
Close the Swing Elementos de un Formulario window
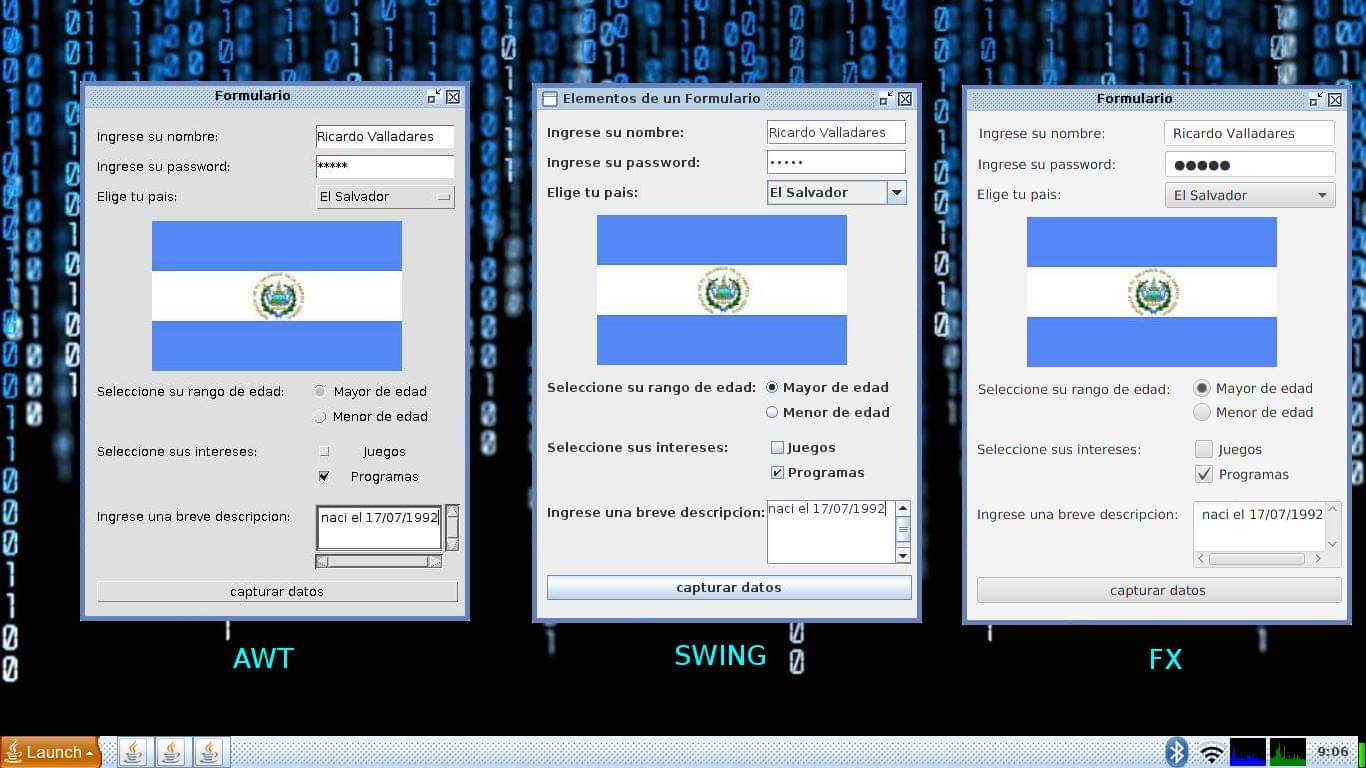coord(905,99)
